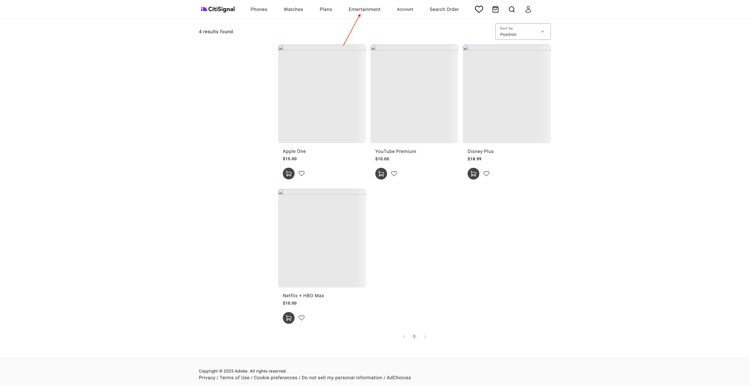Screen dimensions: 750x386
Task: Go to next results page arrow
Action: click(x=424, y=337)
